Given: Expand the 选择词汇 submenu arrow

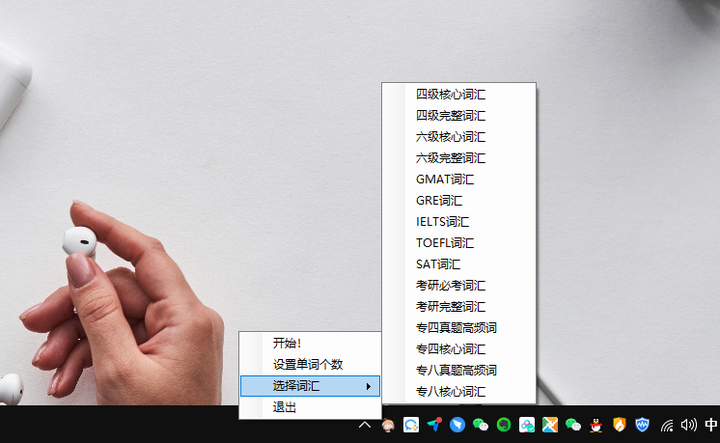Looking at the screenshot, I should pos(368,386).
